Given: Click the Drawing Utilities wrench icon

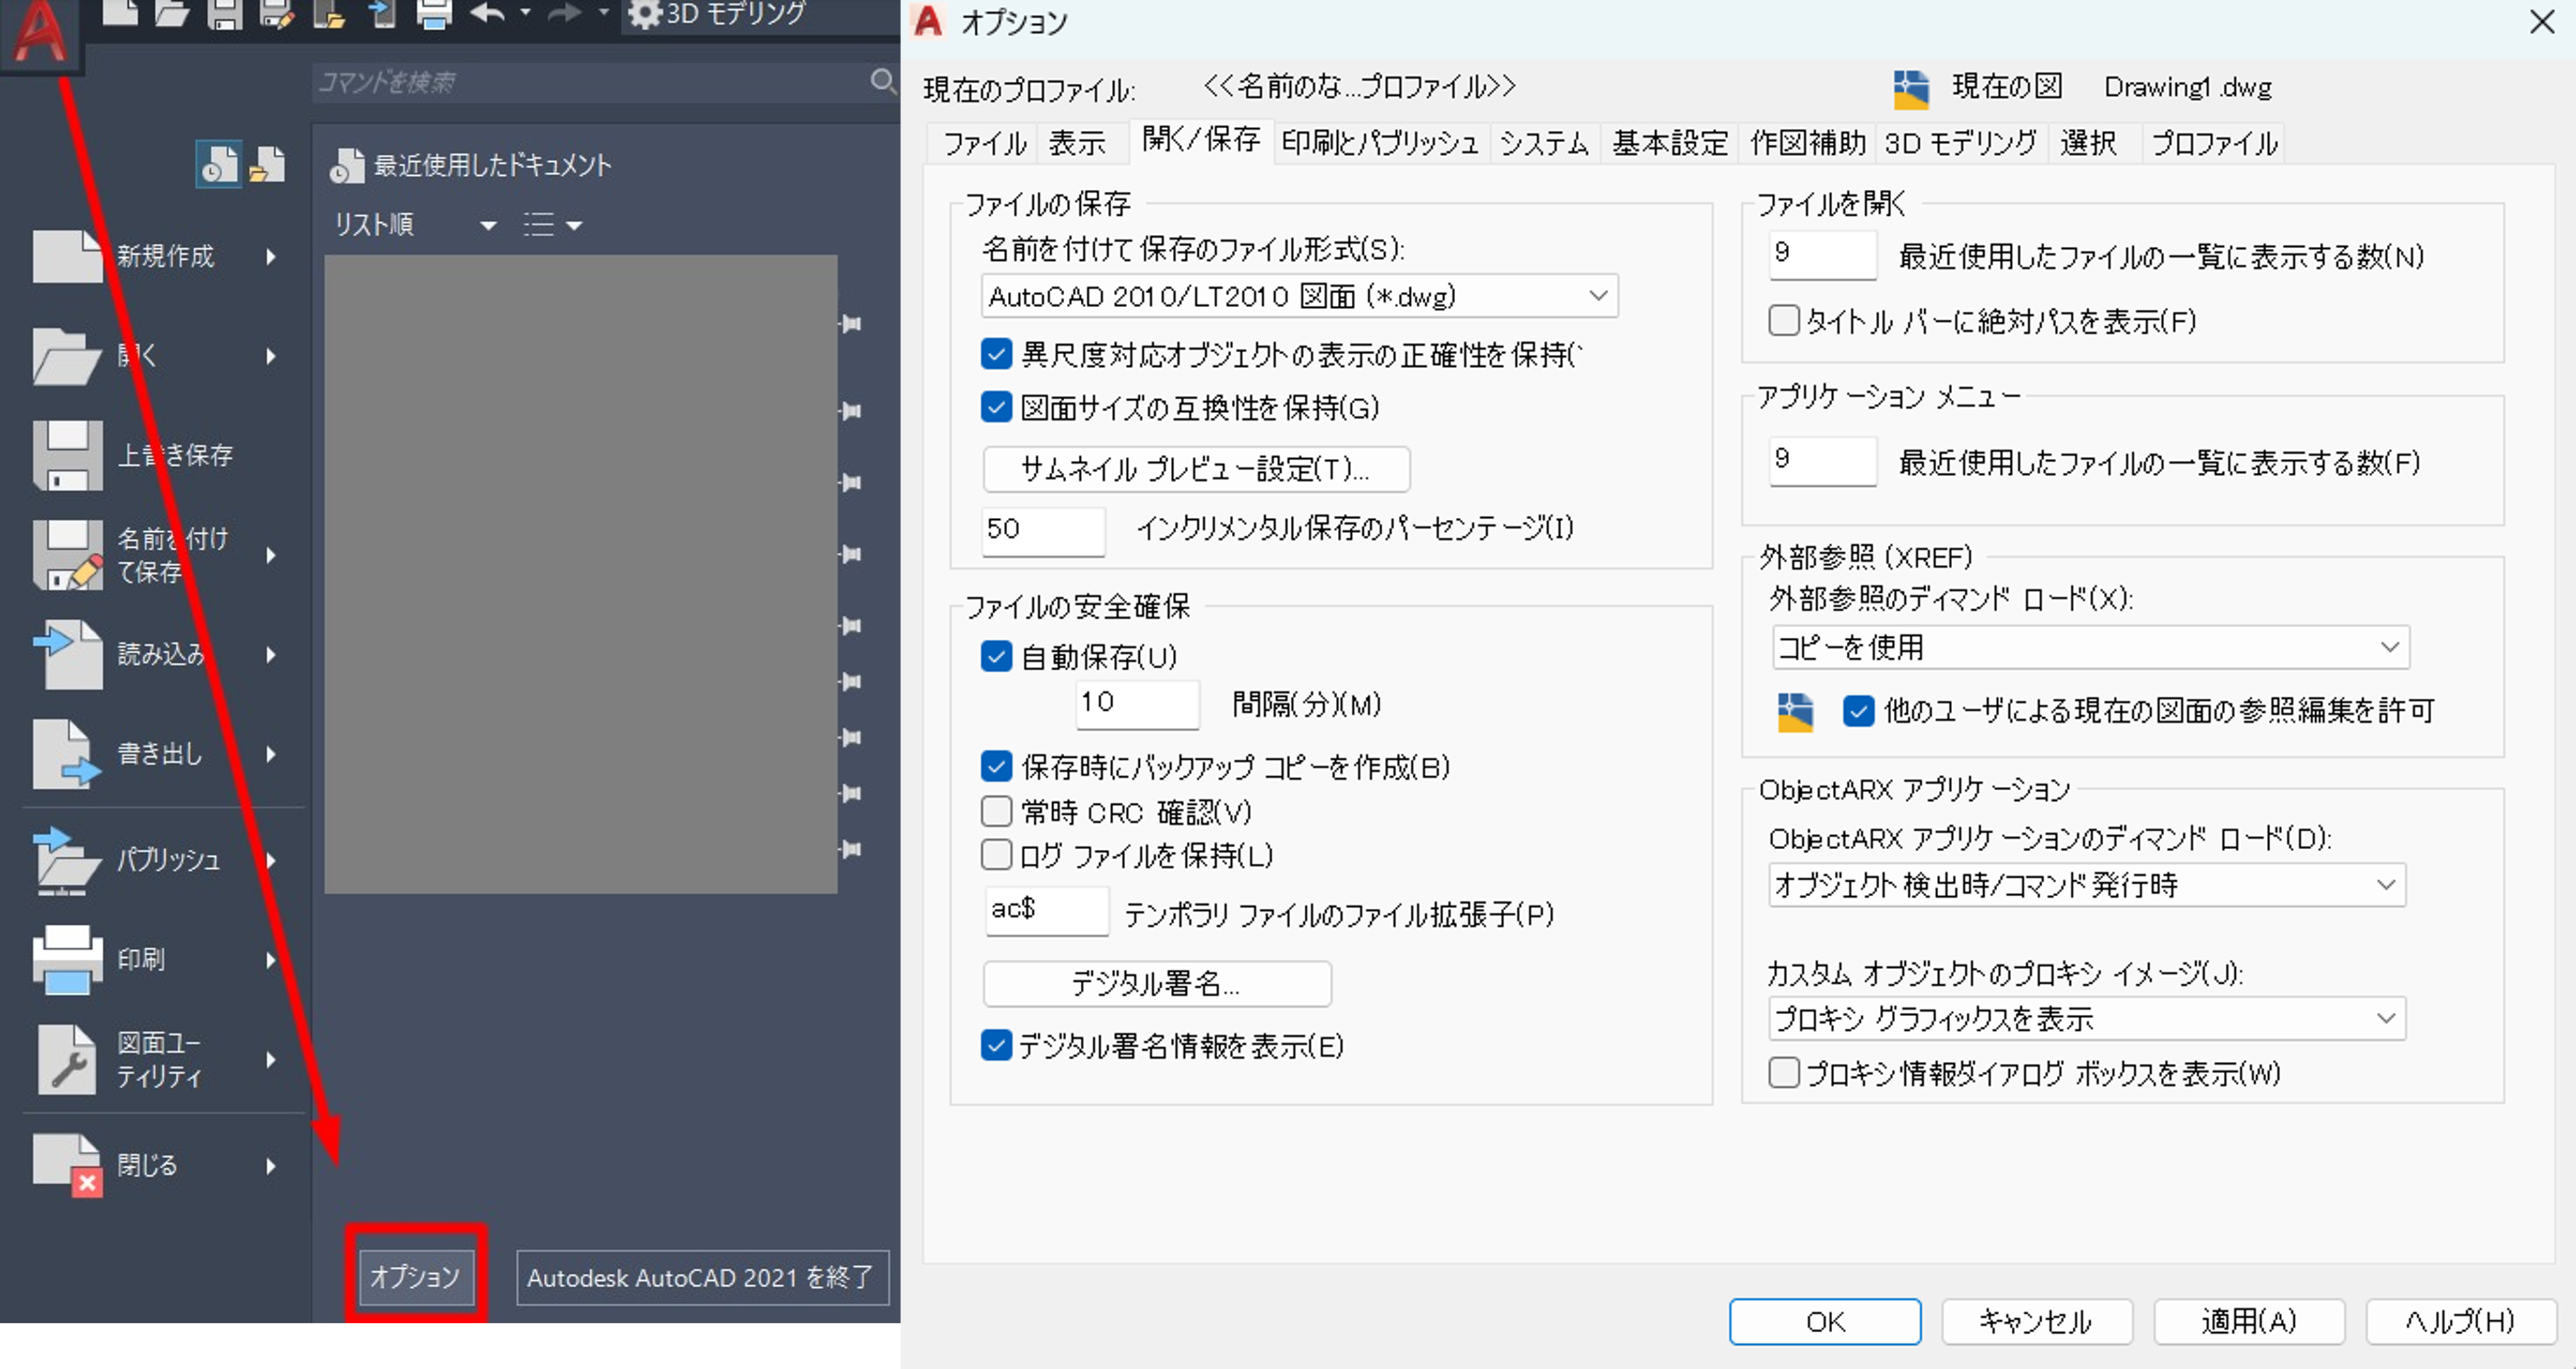Looking at the screenshot, I should pos(66,1059).
